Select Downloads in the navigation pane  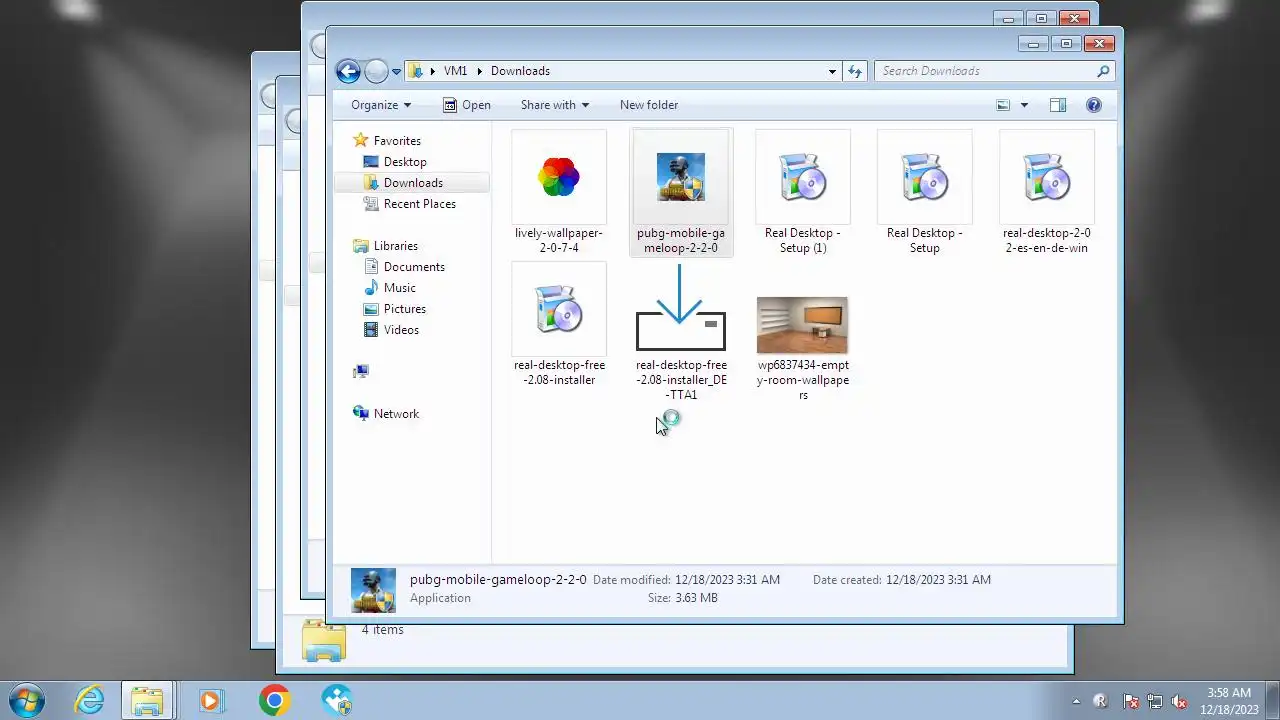click(413, 183)
